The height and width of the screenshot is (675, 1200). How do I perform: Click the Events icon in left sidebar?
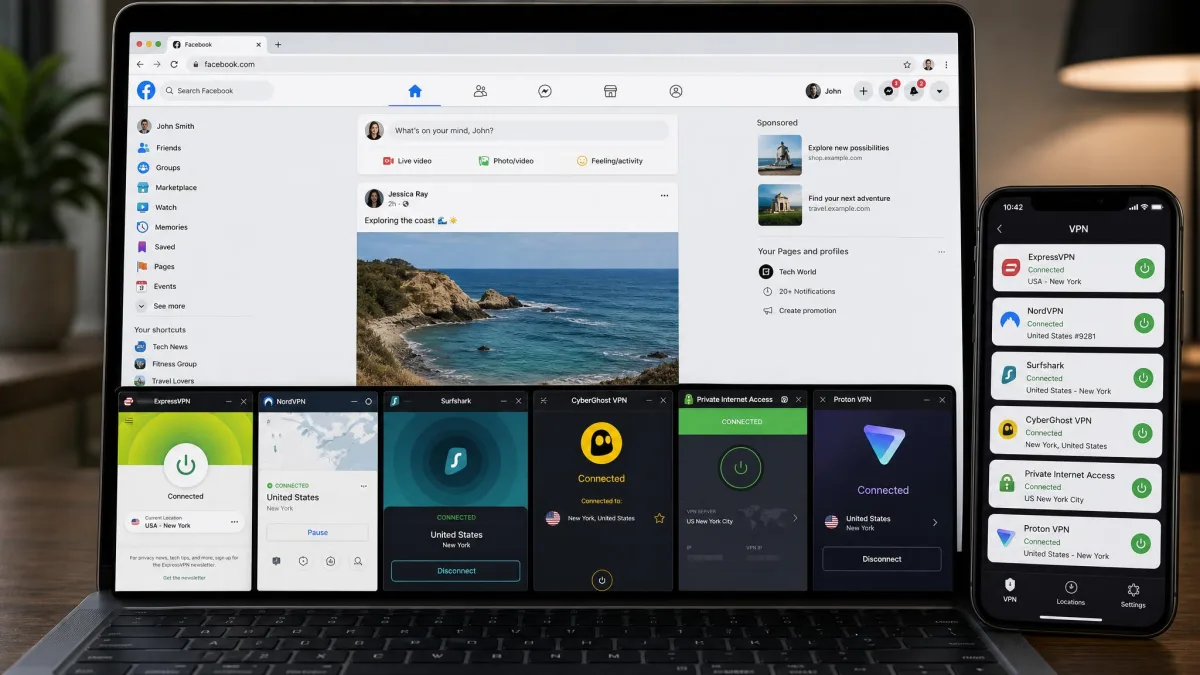tap(144, 286)
